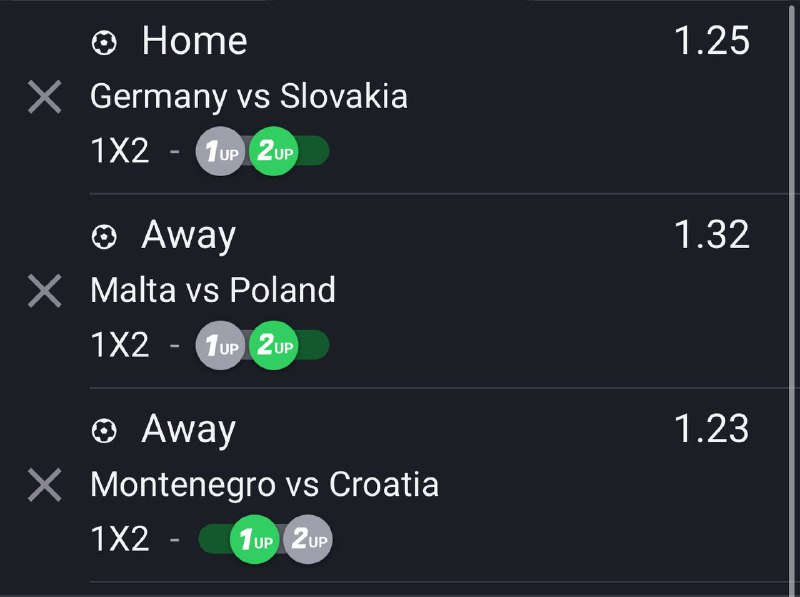Click soccer ball icon above Montenegro vs Croatia
Viewport: 800px width, 597px height.
tap(104, 430)
